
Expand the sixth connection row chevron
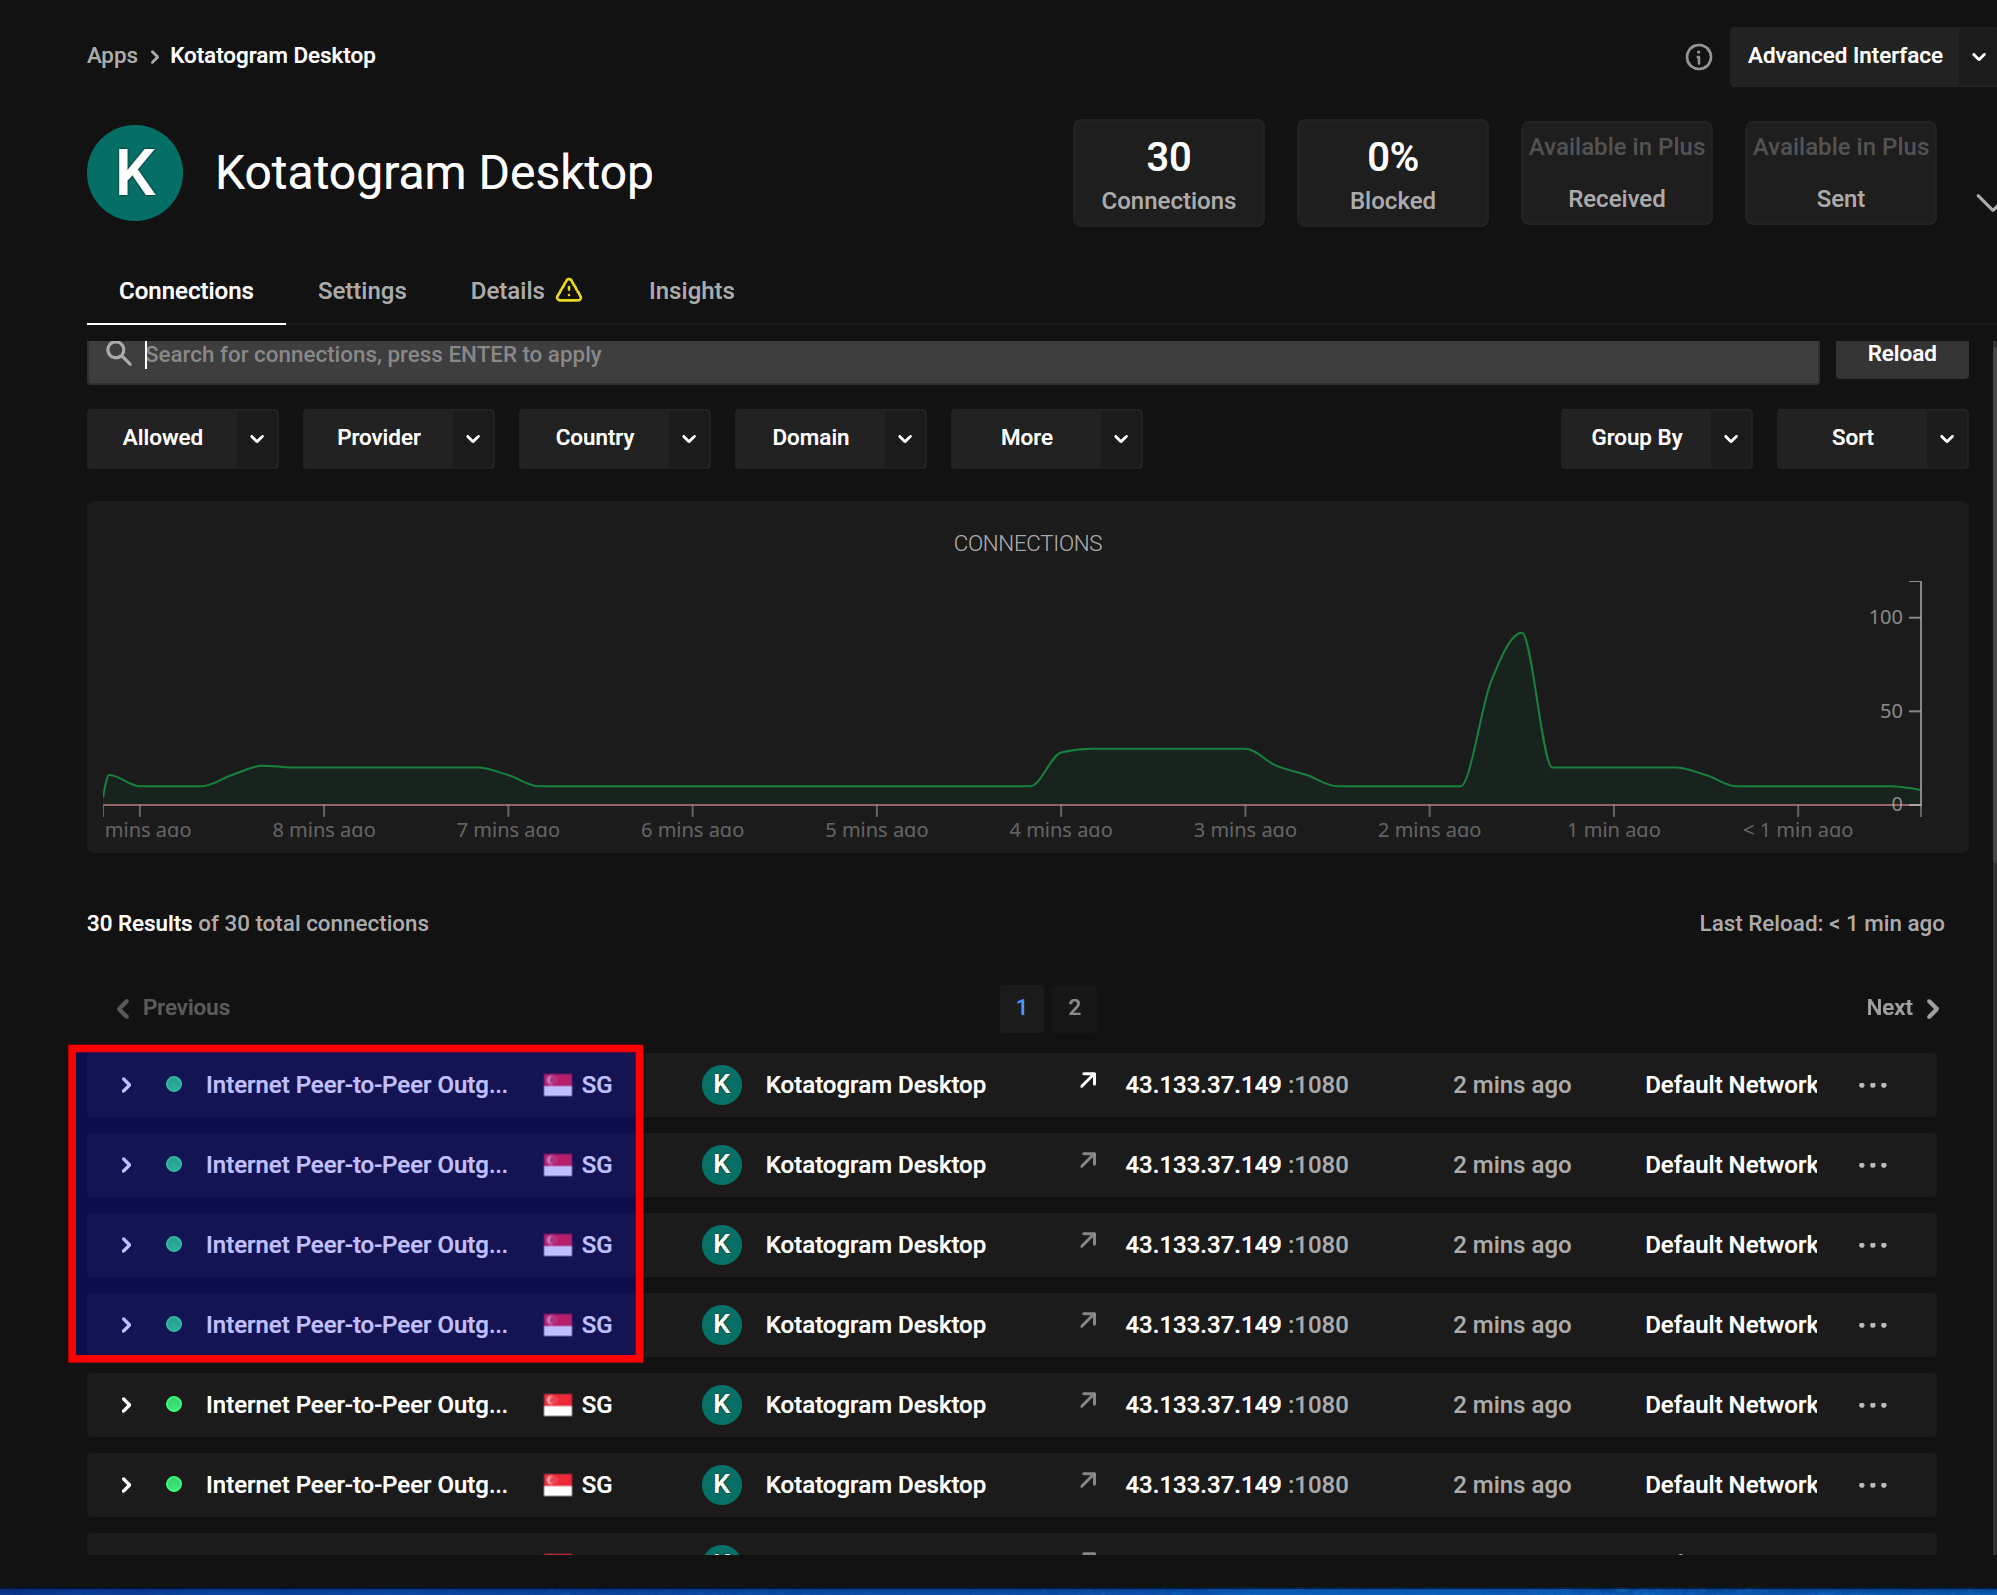[x=126, y=1485]
